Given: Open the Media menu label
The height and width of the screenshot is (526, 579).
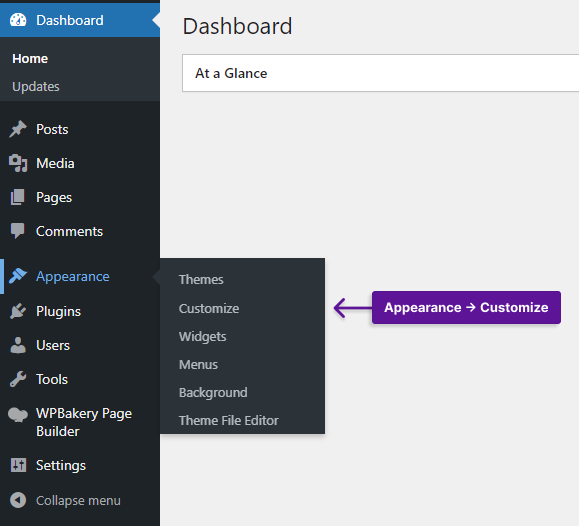Looking at the screenshot, I should click(x=55, y=163).
